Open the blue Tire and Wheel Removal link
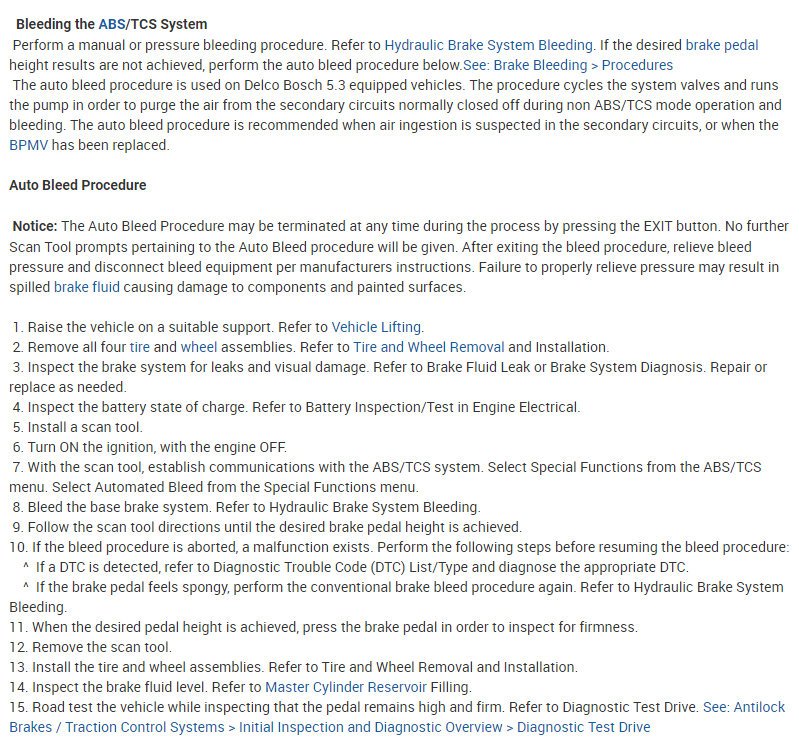This screenshot has height=748, width=799. 428,347
